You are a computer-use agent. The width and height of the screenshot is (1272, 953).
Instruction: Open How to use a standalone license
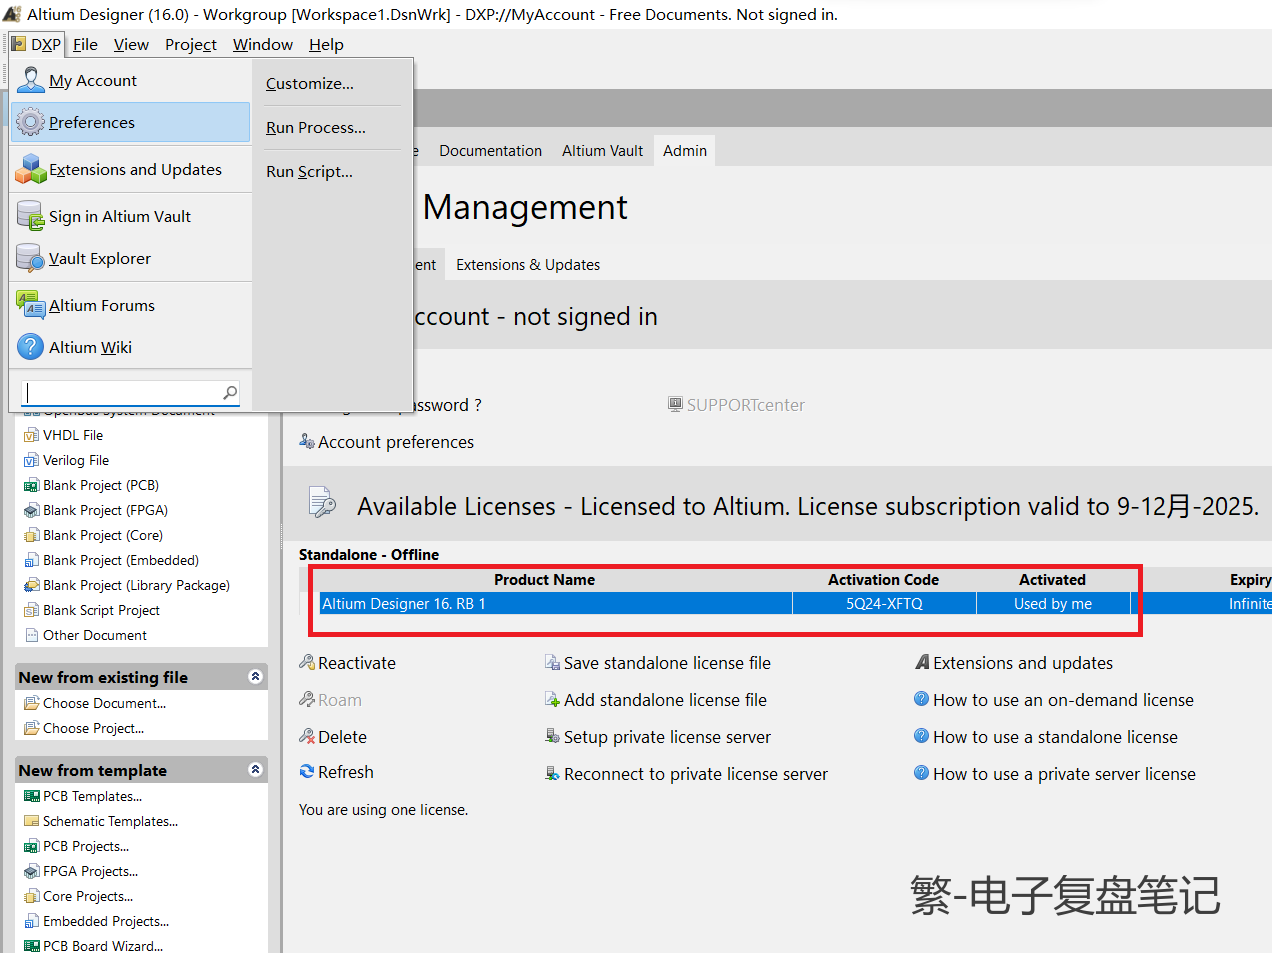(x=1055, y=737)
